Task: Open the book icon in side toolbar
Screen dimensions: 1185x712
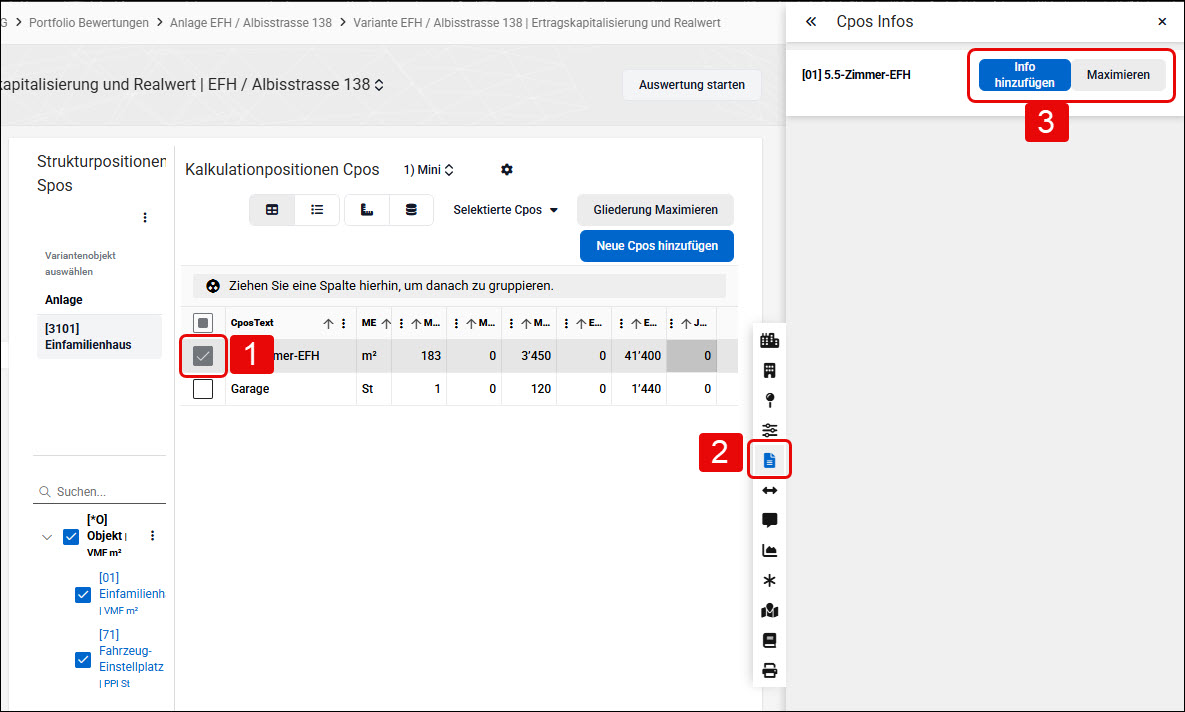Action: [x=769, y=640]
